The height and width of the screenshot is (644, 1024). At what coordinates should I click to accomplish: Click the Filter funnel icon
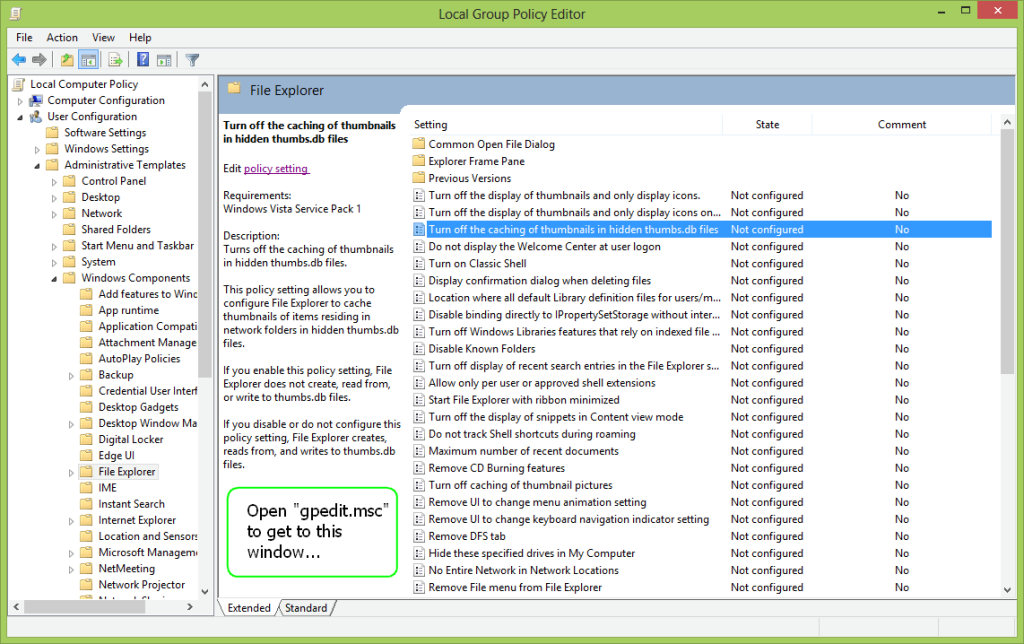click(x=192, y=60)
